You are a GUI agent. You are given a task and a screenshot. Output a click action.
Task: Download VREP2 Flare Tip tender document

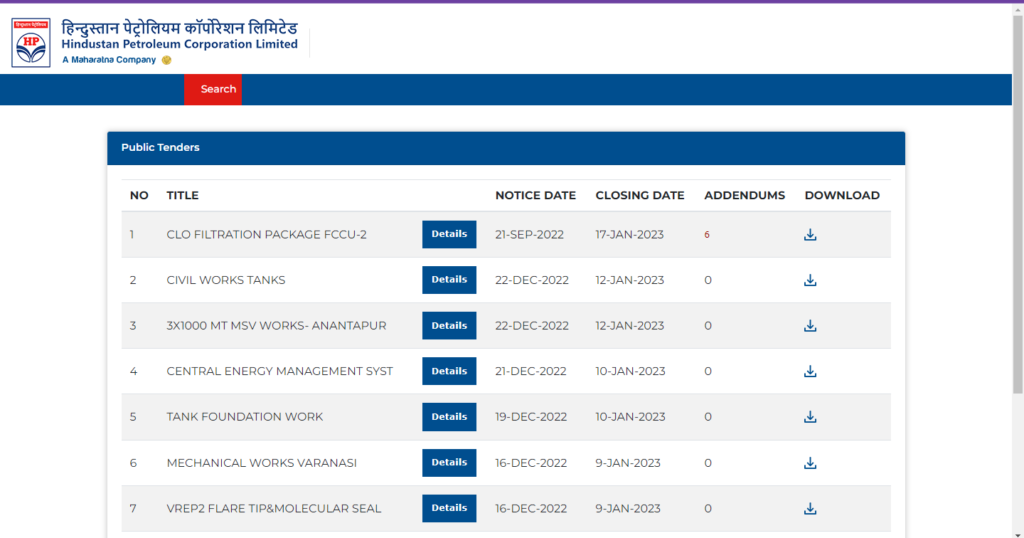pyautogui.click(x=810, y=508)
